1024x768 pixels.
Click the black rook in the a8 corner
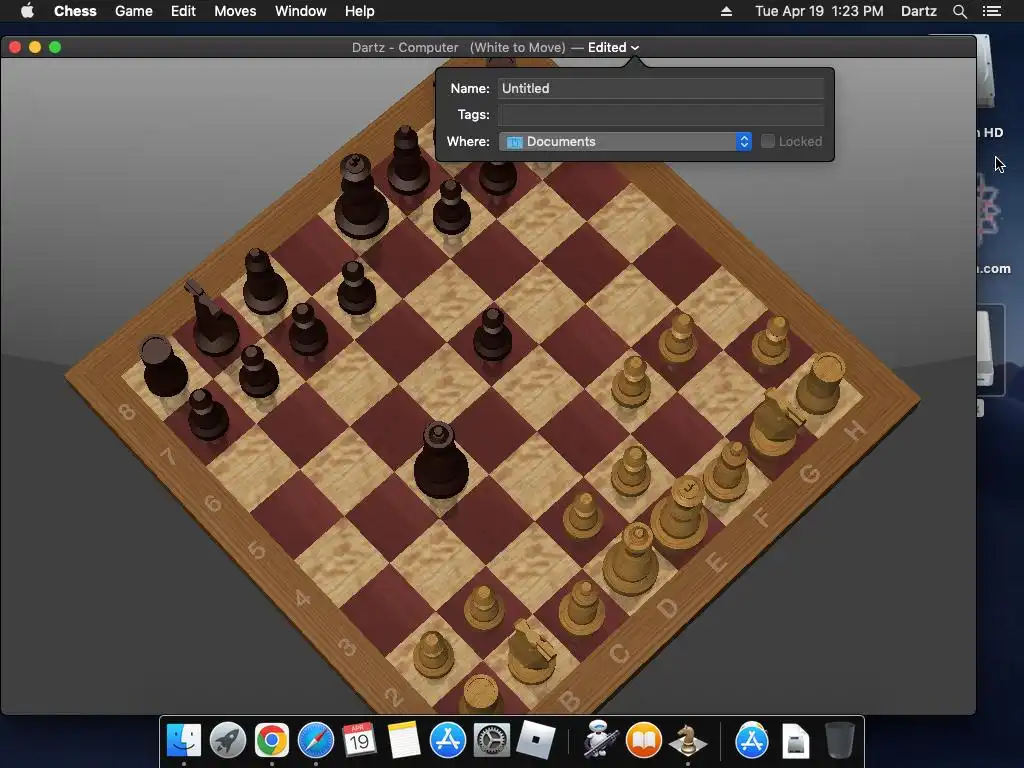tap(164, 366)
